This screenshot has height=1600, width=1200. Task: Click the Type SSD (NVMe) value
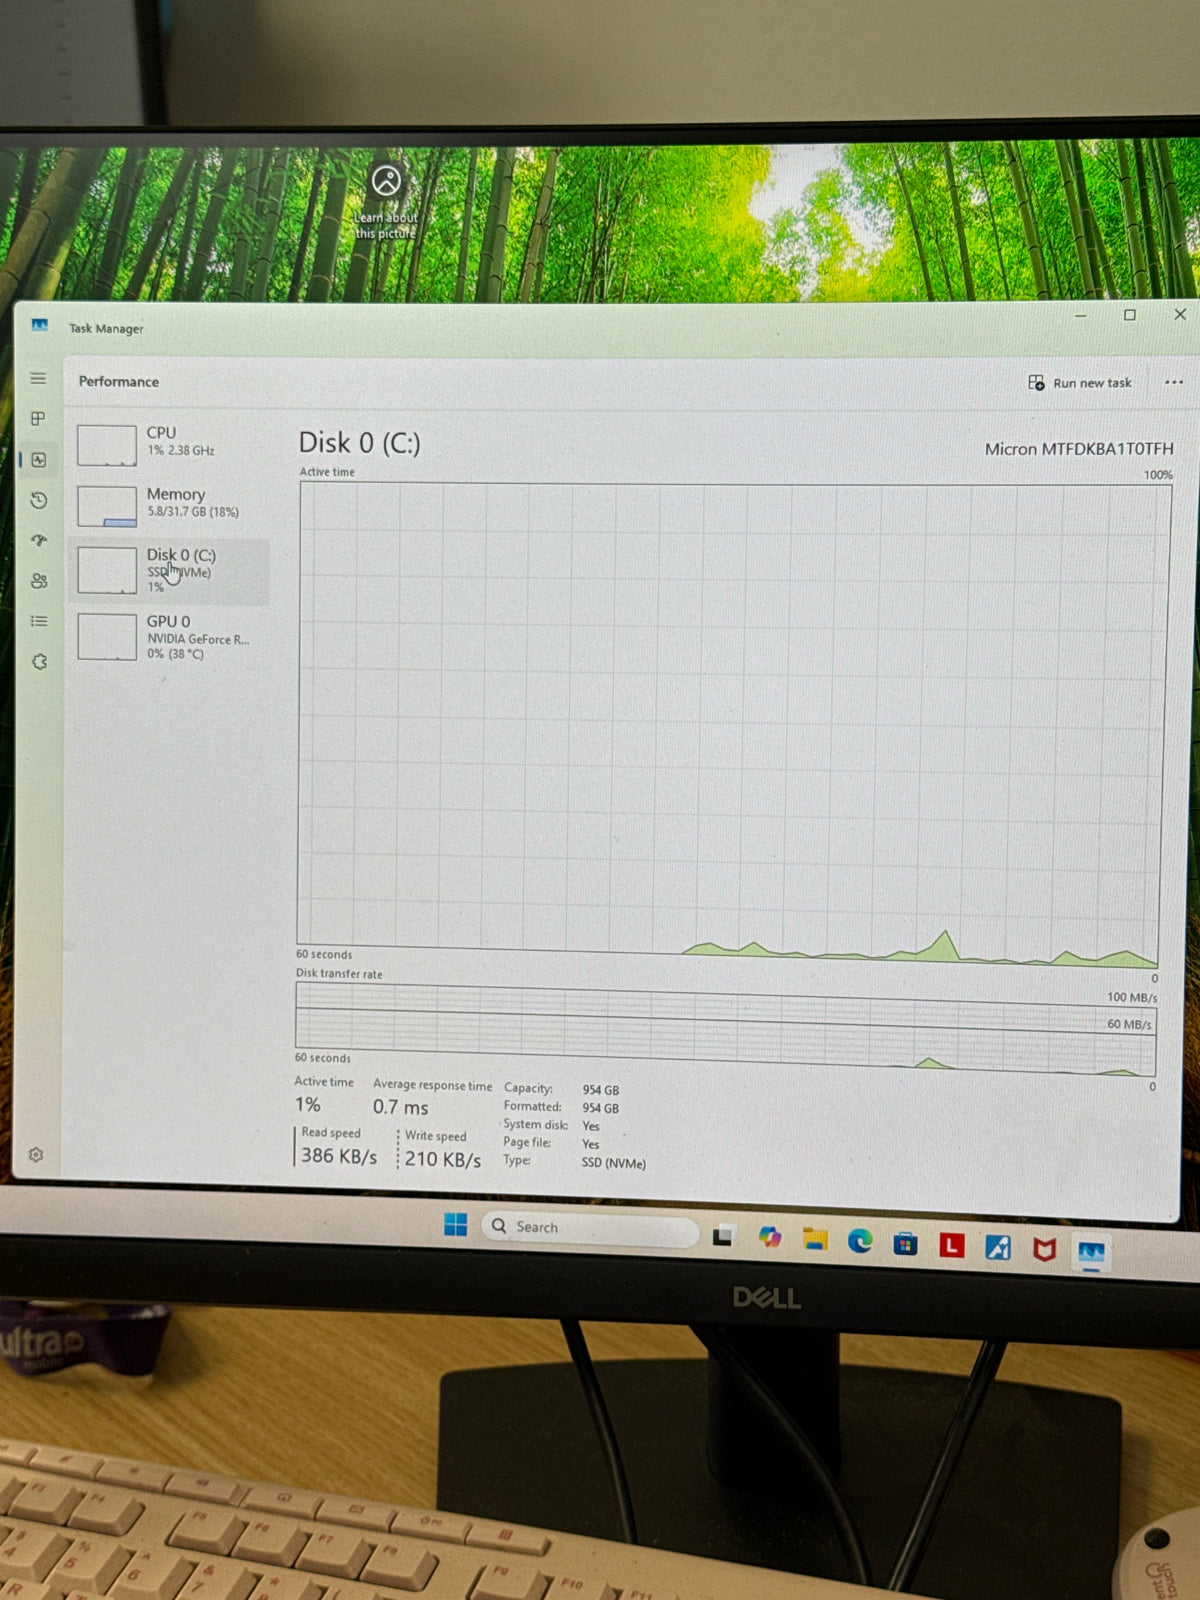(614, 1163)
